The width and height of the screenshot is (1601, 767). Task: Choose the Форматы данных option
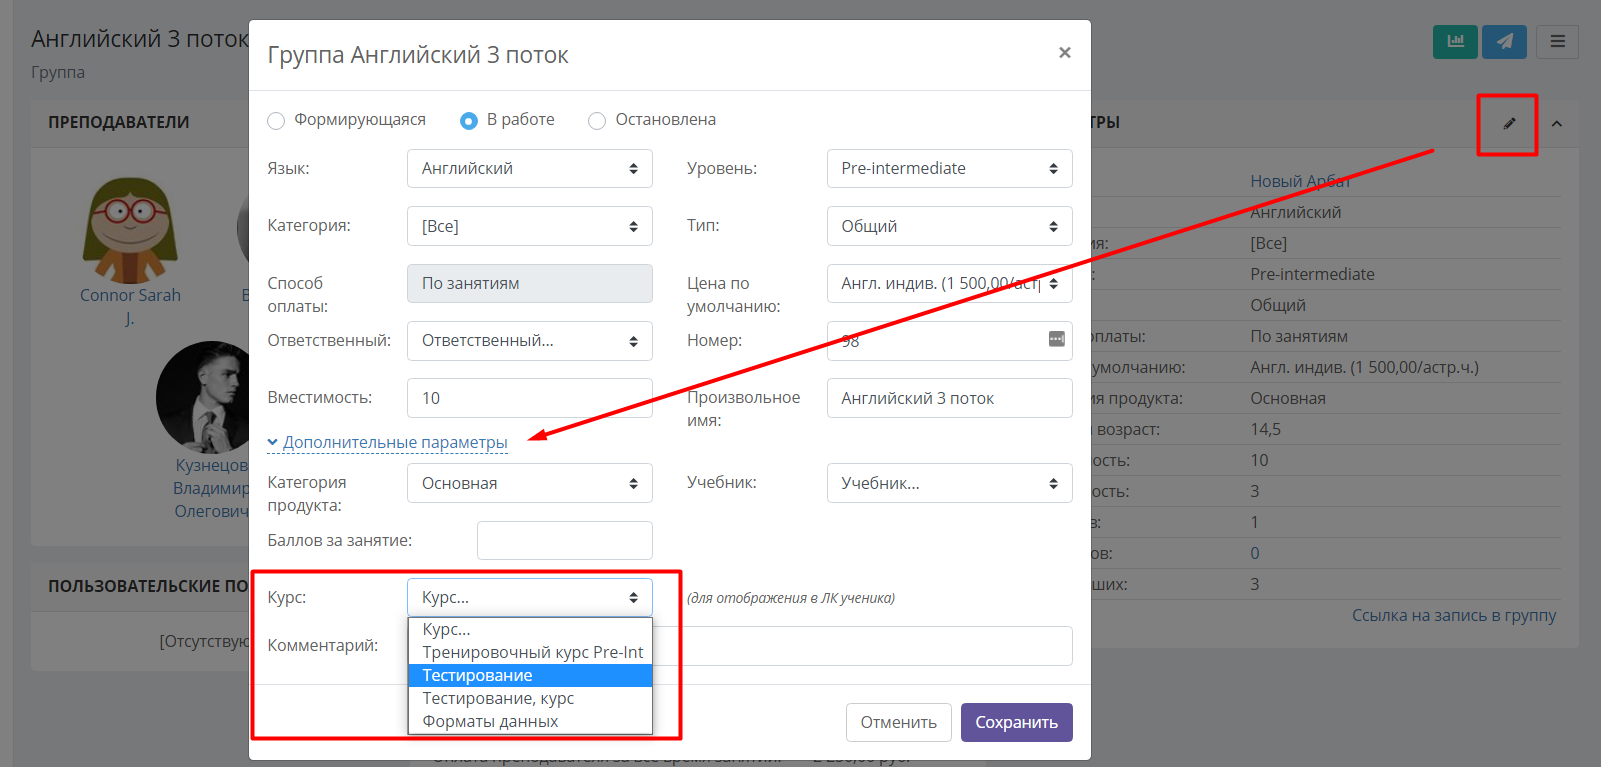(530, 722)
